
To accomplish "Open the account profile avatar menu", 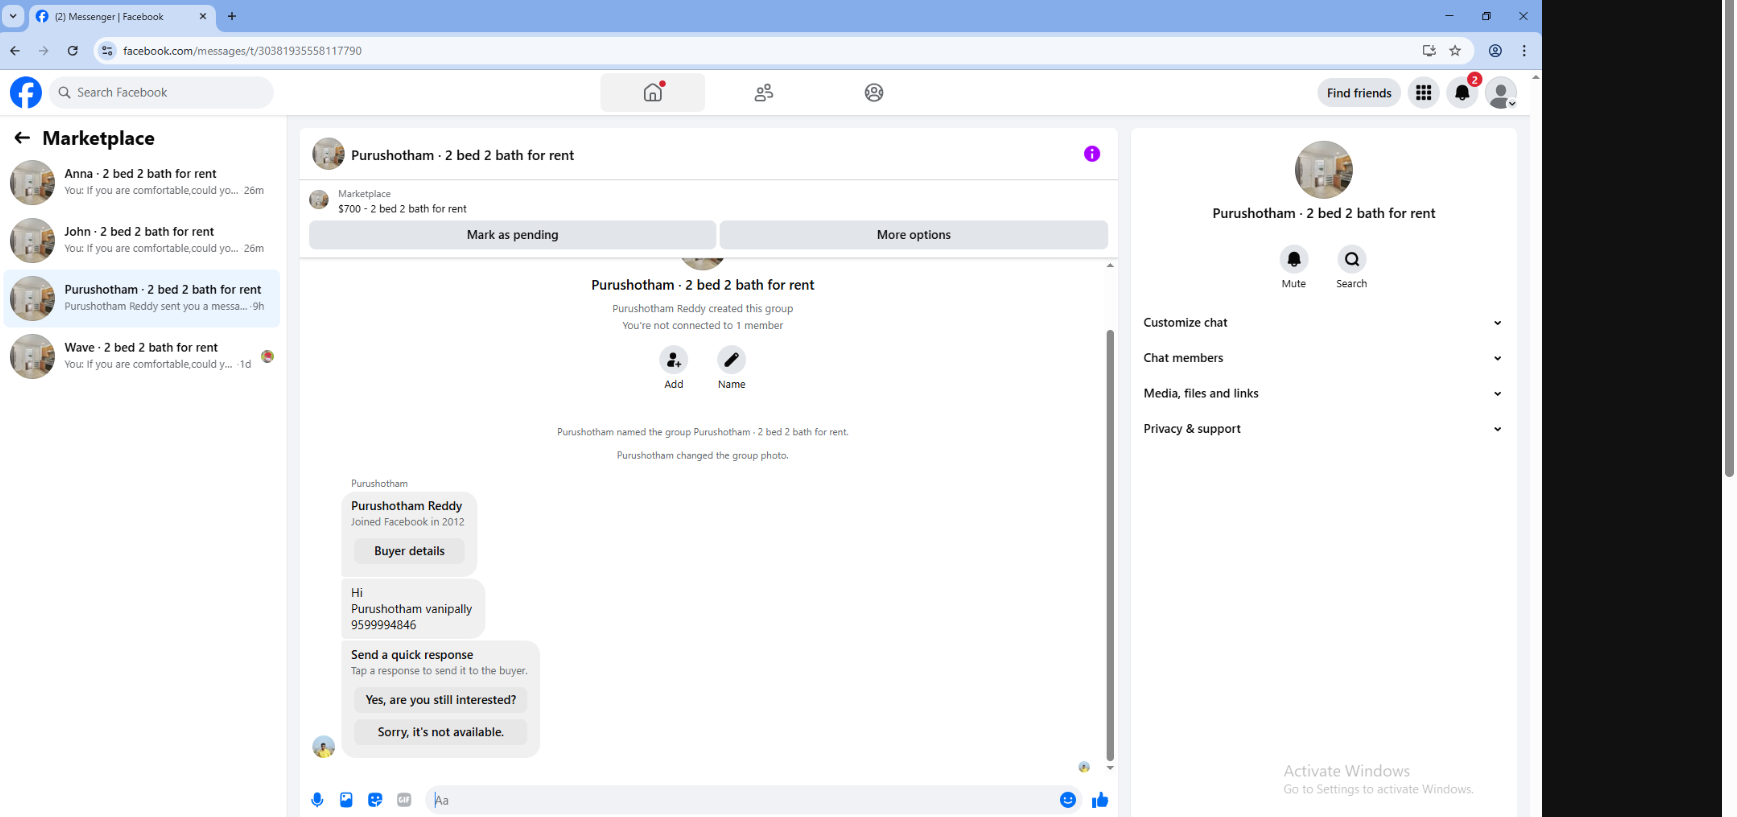I will coord(1500,93).
